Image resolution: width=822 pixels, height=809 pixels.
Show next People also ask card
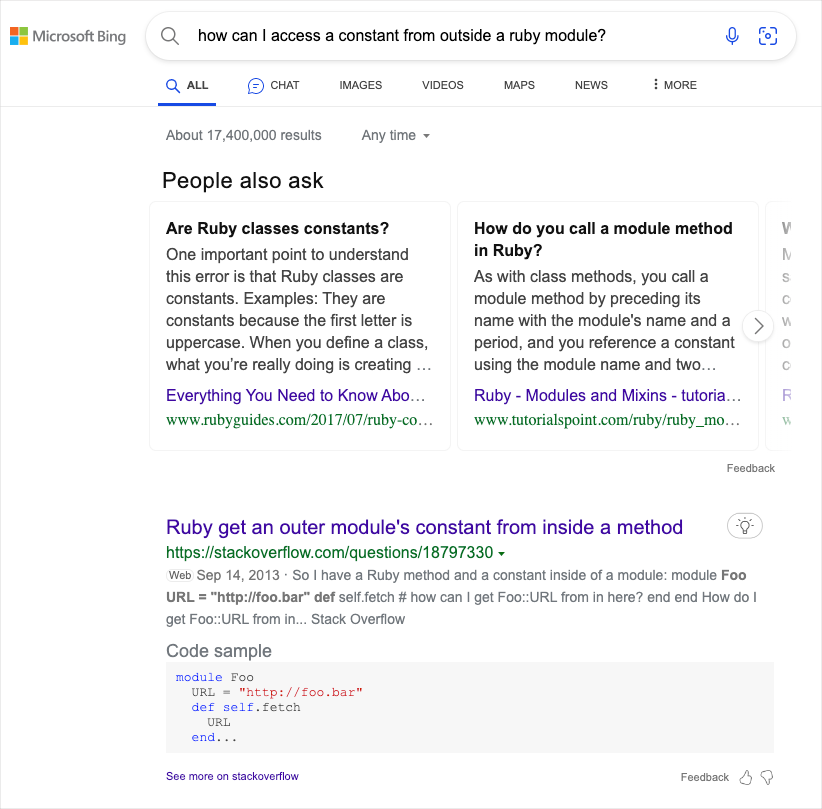(758, 326)
